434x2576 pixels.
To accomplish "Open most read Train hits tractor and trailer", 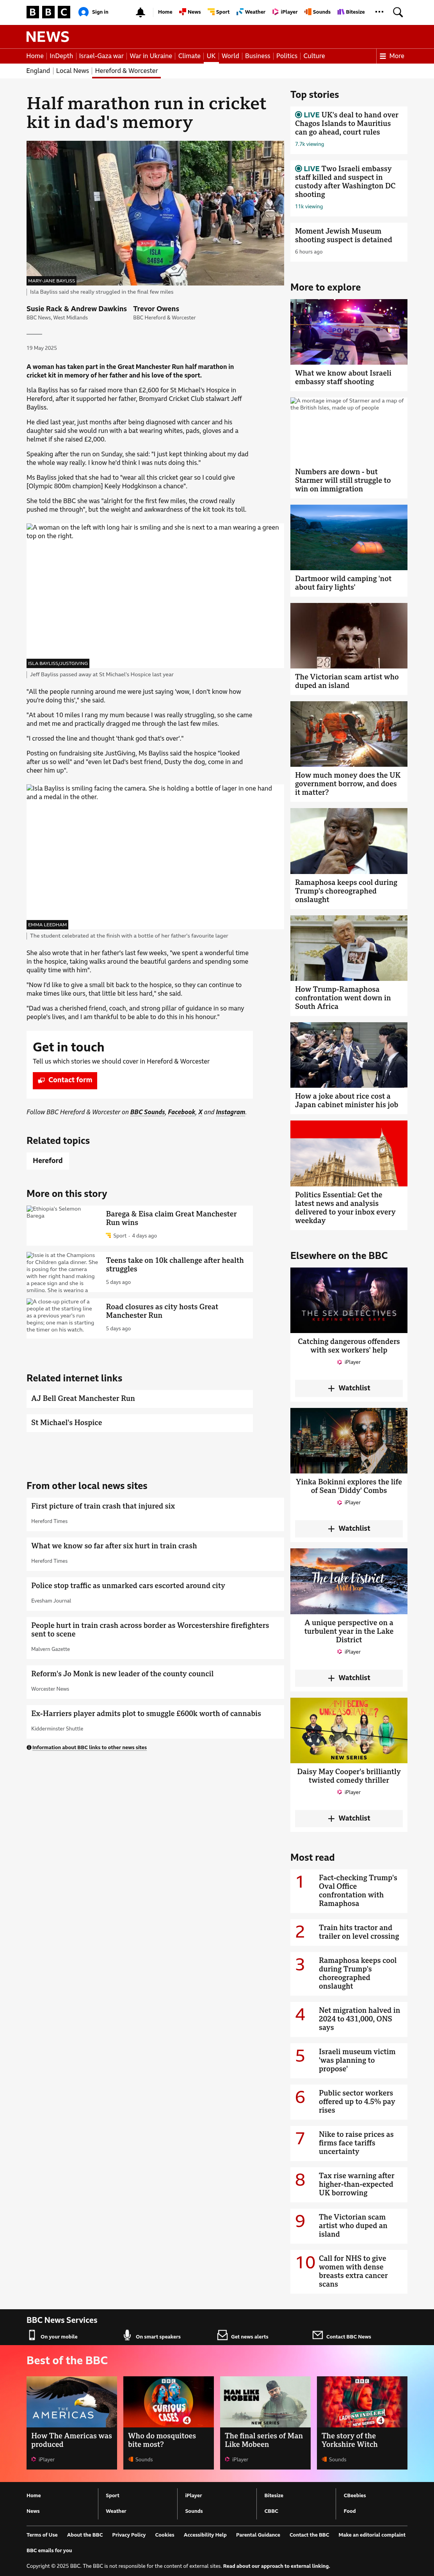I will [359, 1932].
